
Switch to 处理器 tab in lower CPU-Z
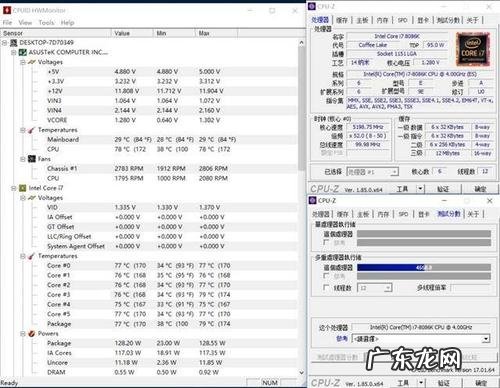(x=321, y=214)
